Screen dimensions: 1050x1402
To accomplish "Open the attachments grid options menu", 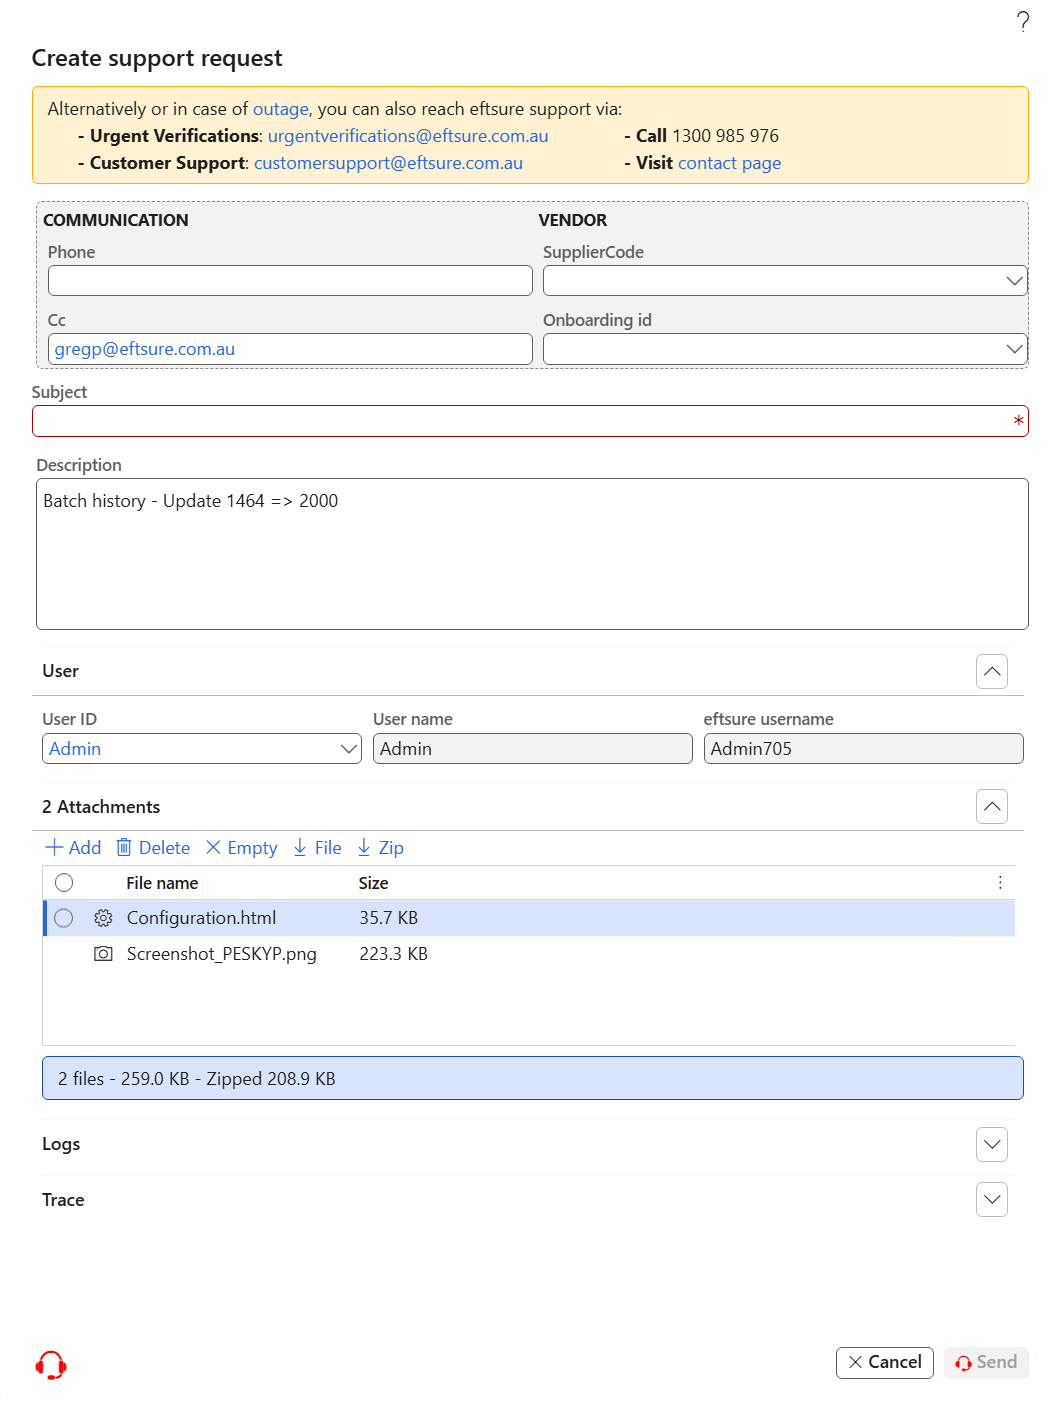I will 1000,882.
